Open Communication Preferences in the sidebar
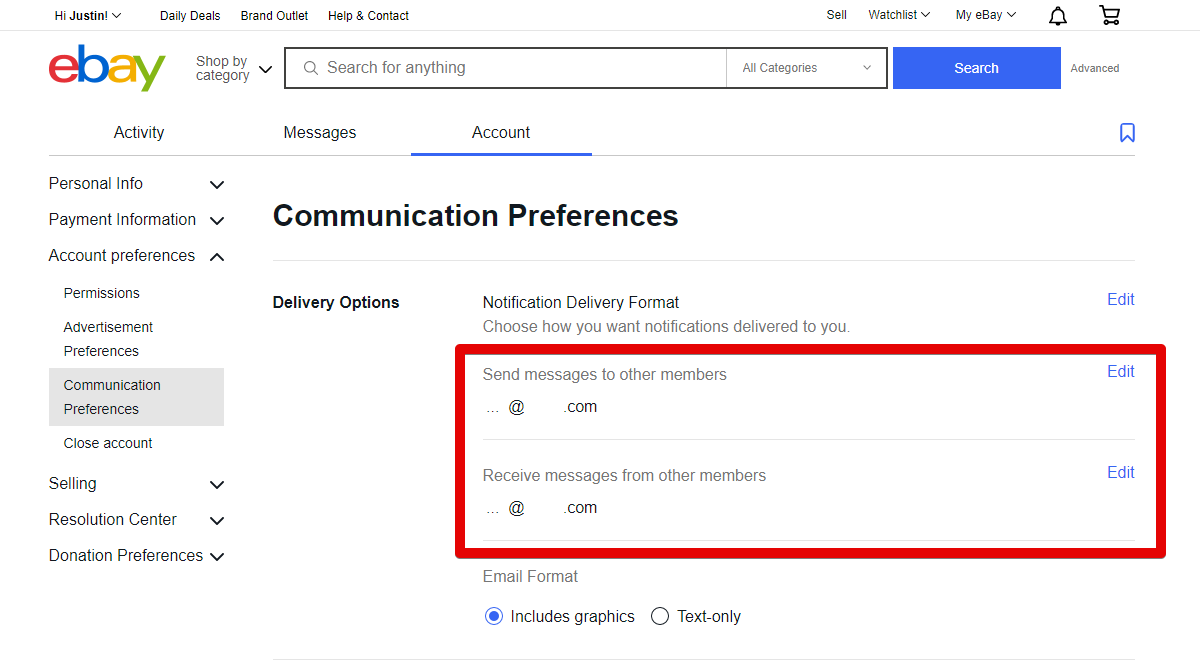 (x=136, y=397)
